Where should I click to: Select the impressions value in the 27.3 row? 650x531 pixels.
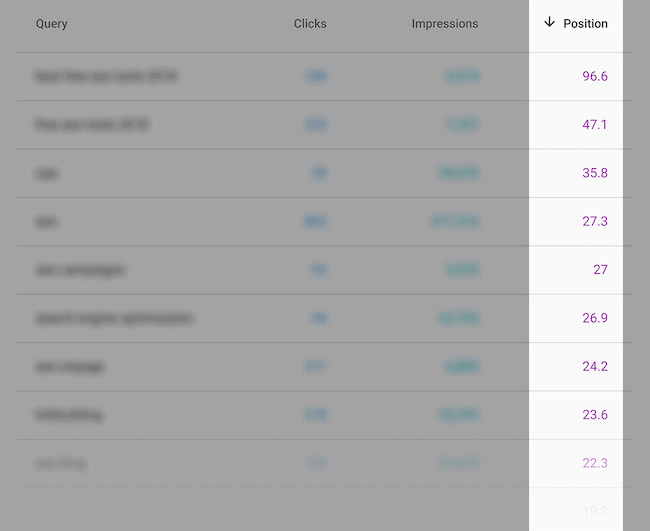click(x=455, y=221)
